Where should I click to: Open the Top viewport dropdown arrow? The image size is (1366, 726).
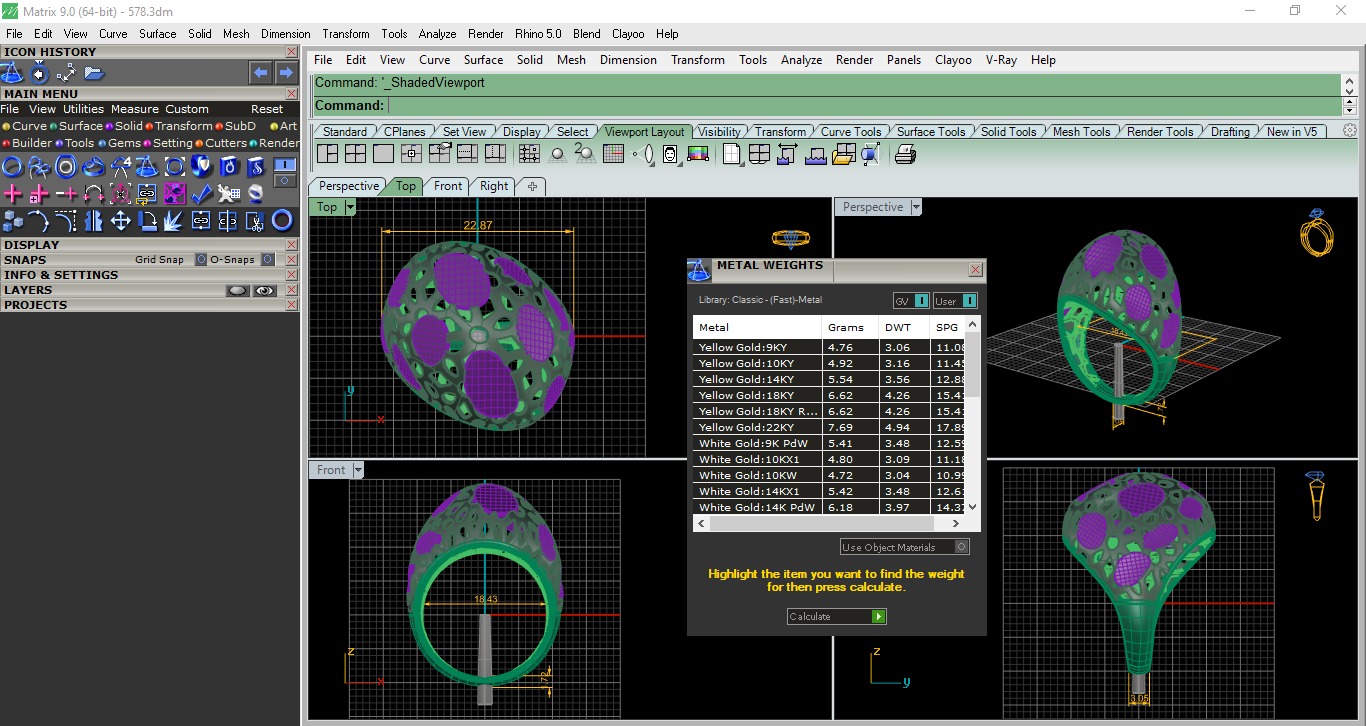click(350, 207)
